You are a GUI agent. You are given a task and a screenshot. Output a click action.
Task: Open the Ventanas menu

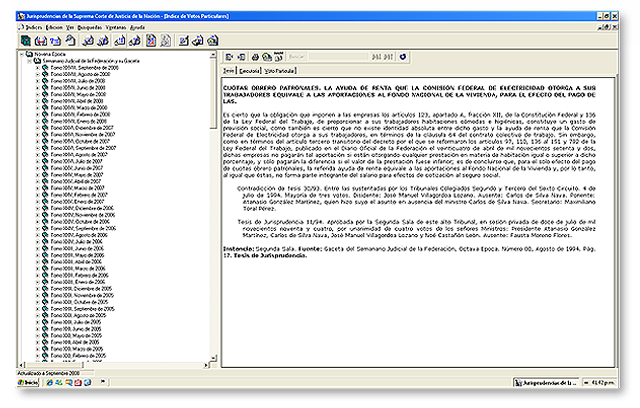(x=116, y=27)
